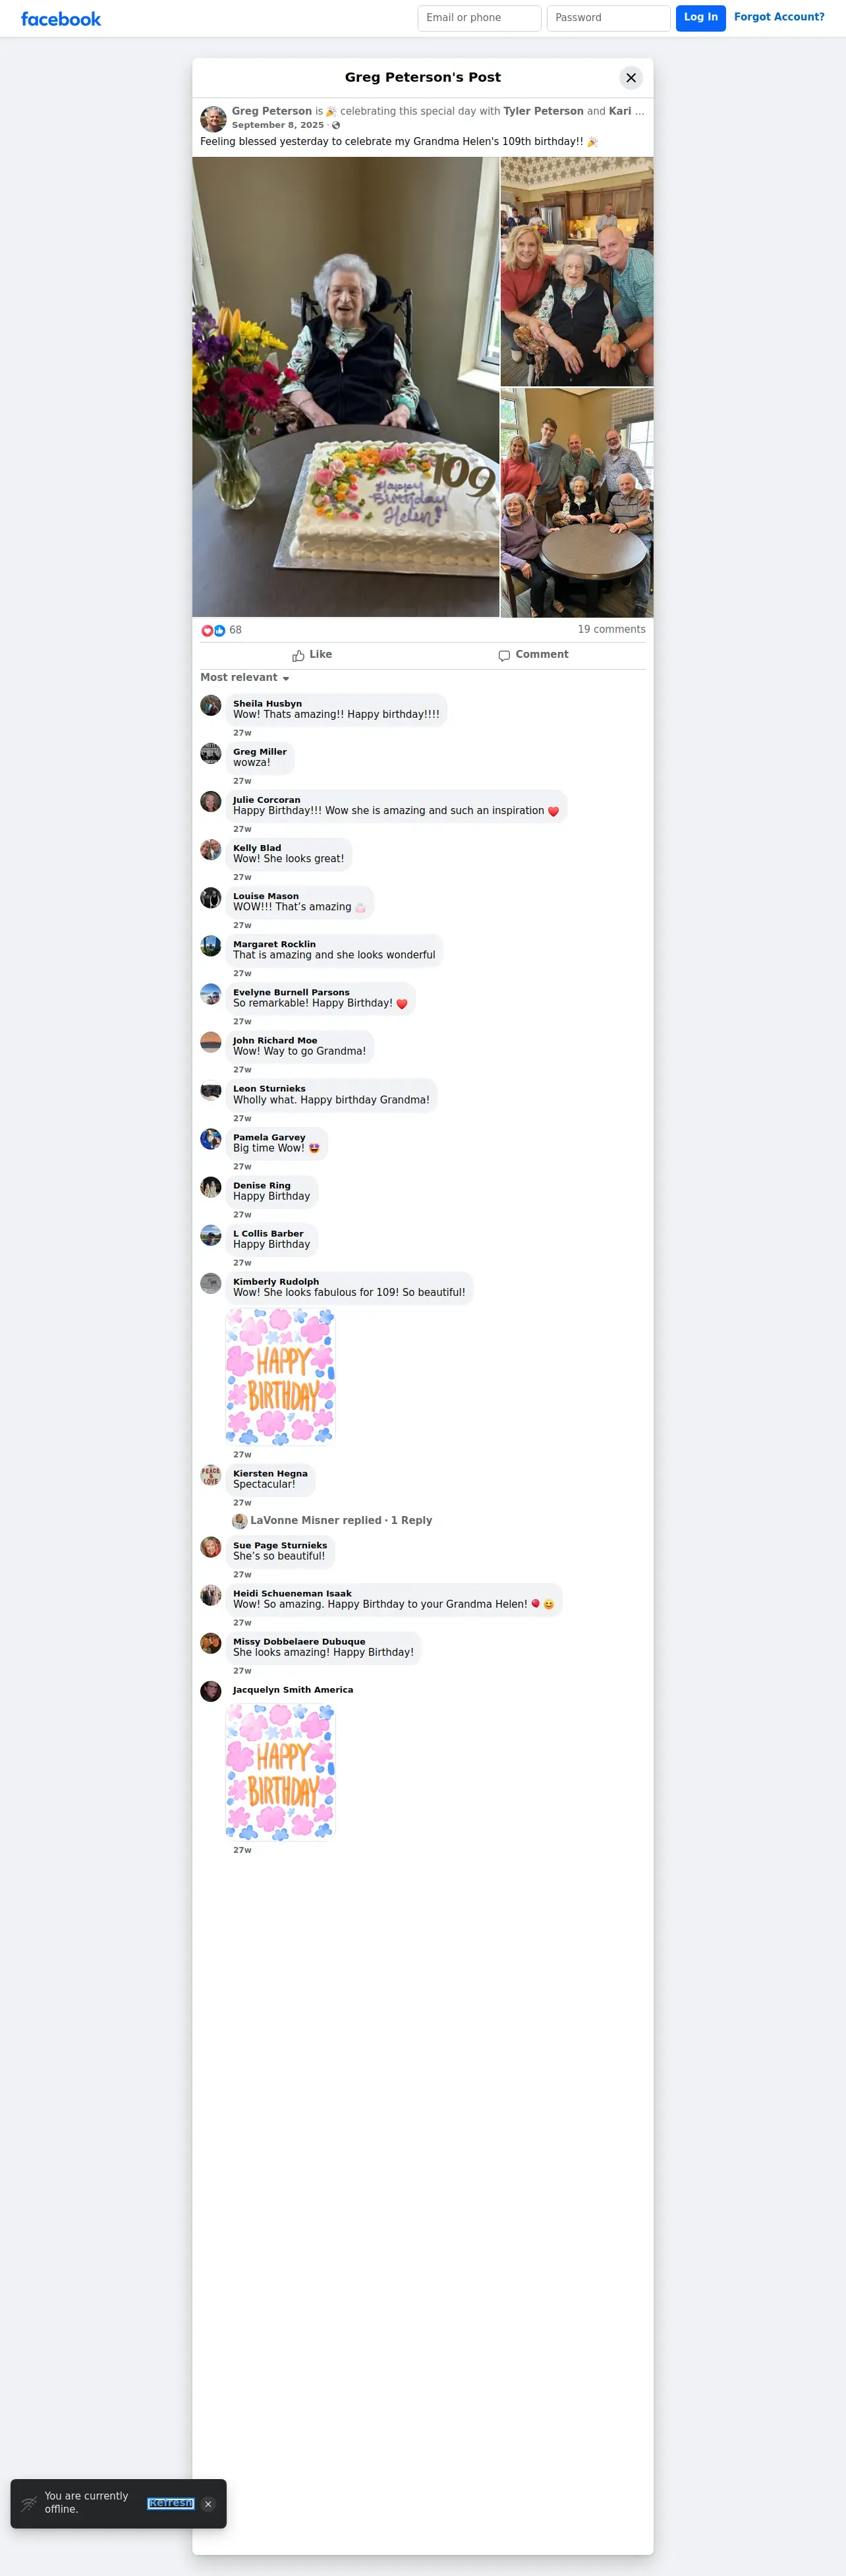
Task: Expand the Most relevant sort dropdown
Action: (245, 678)
